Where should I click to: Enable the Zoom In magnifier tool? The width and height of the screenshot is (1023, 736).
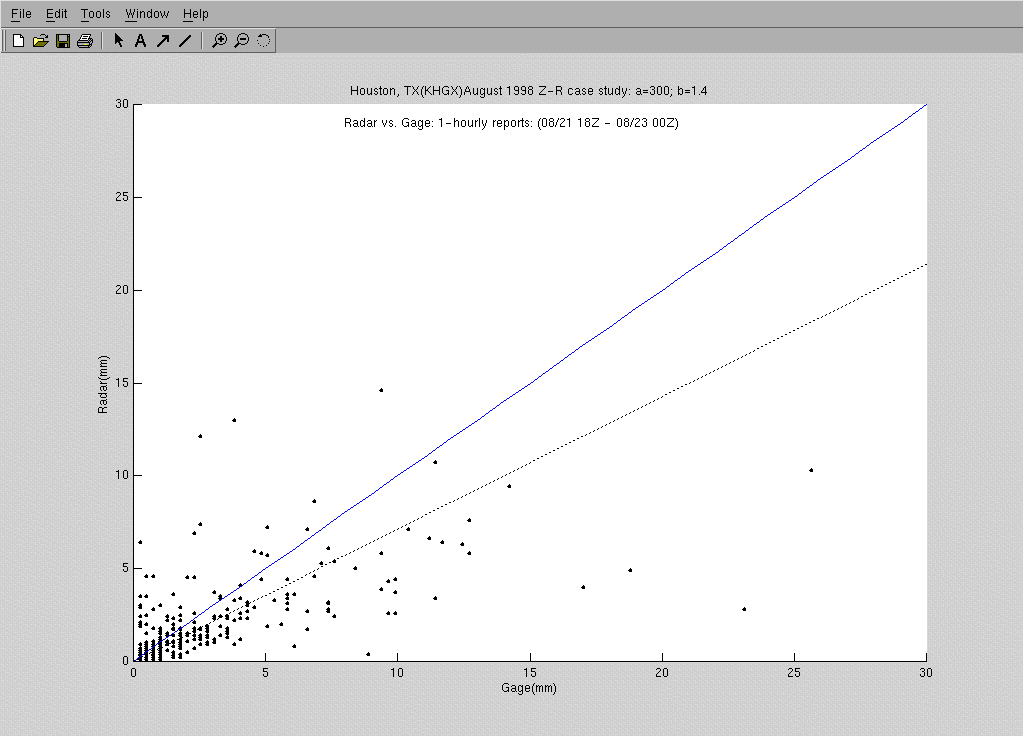pyautogui.click(x=220, y=40)
